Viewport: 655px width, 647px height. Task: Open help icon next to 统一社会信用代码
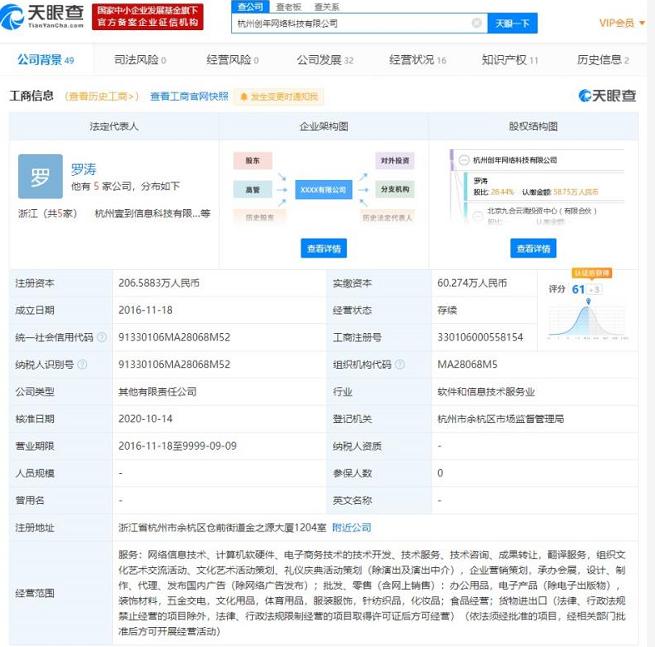(x=102, y=337)
